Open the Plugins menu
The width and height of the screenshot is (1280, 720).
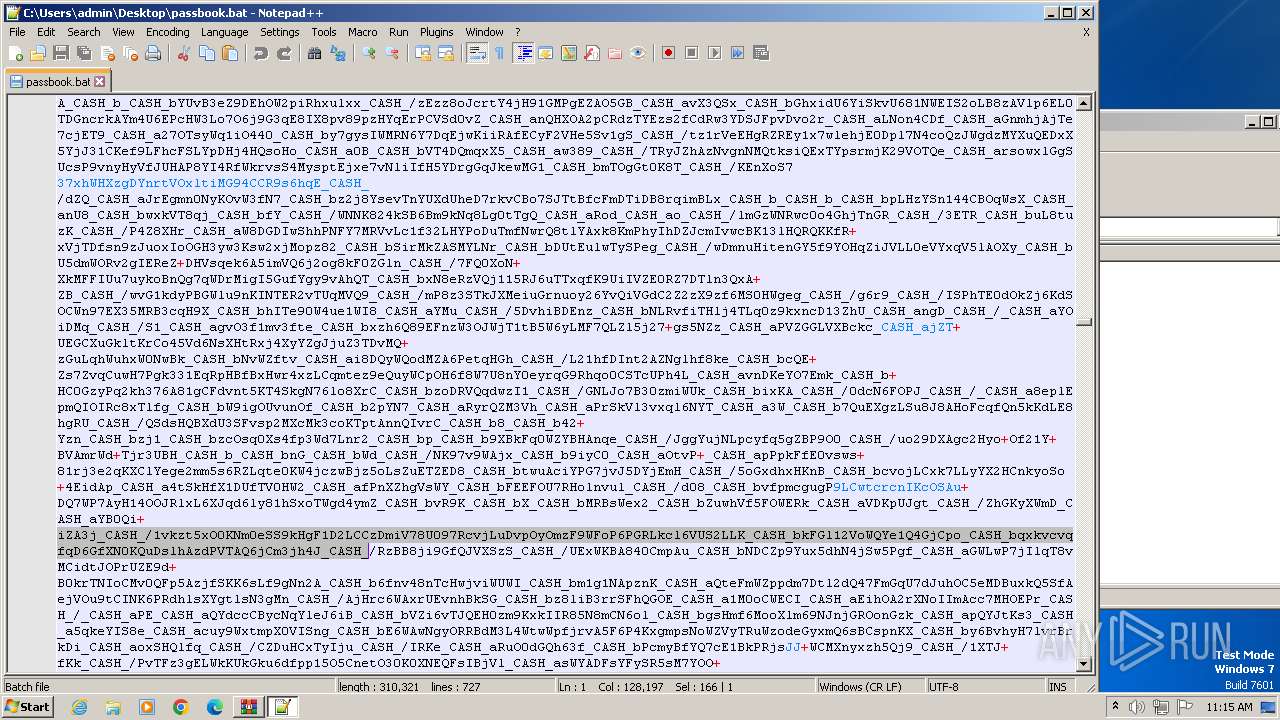pyautogui.click(x=436, y=32)
